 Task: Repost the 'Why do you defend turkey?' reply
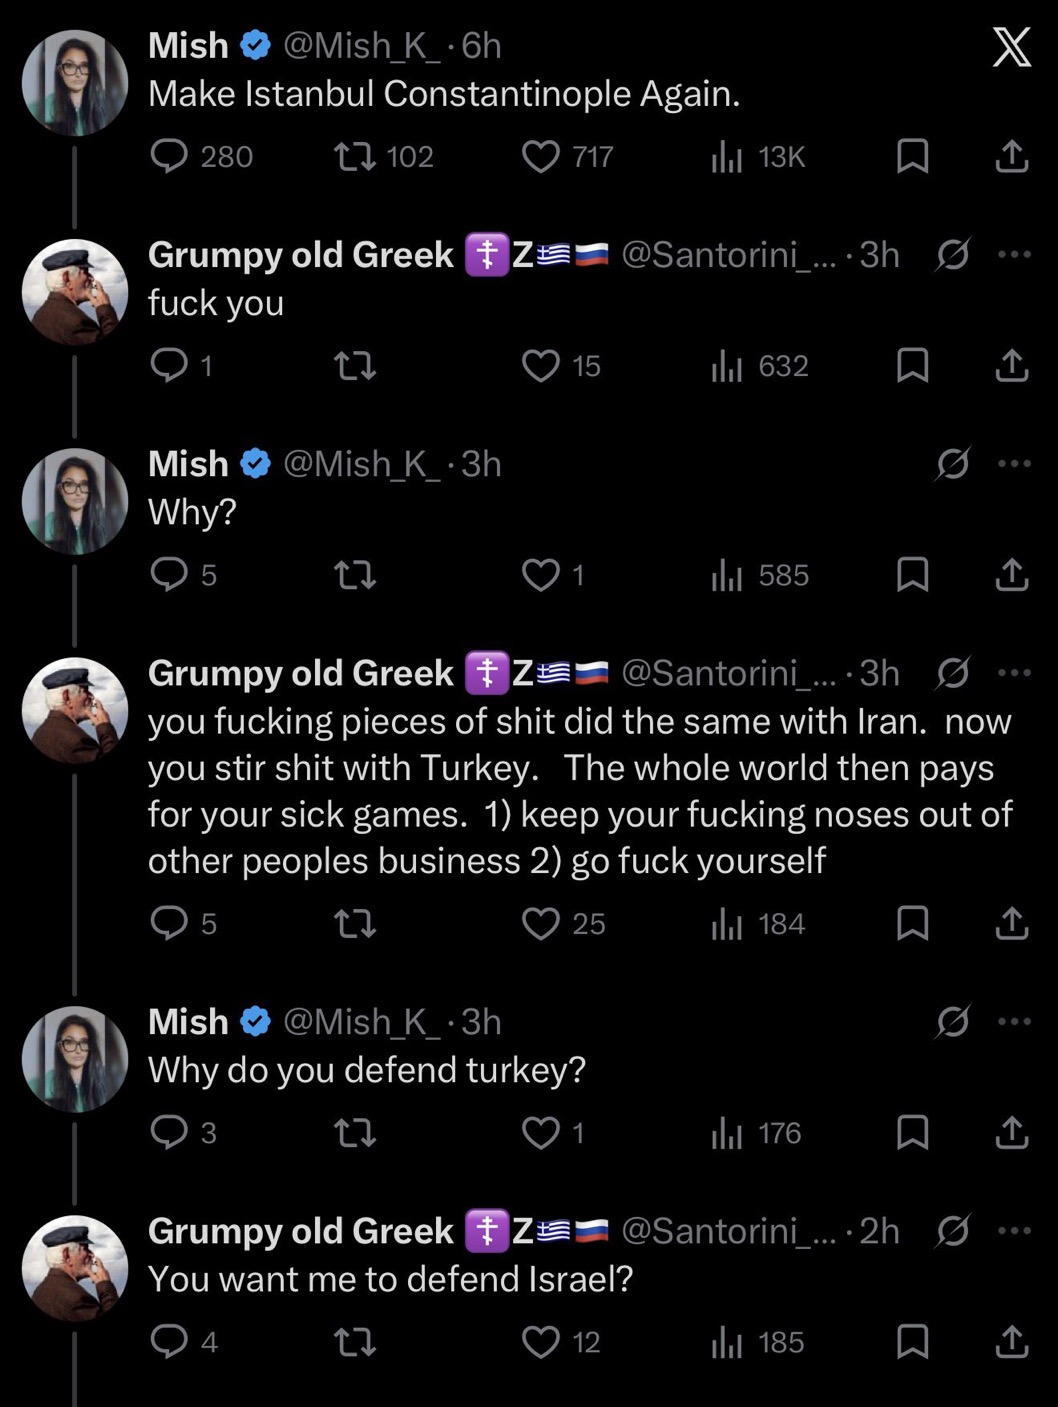[354, 1132]
